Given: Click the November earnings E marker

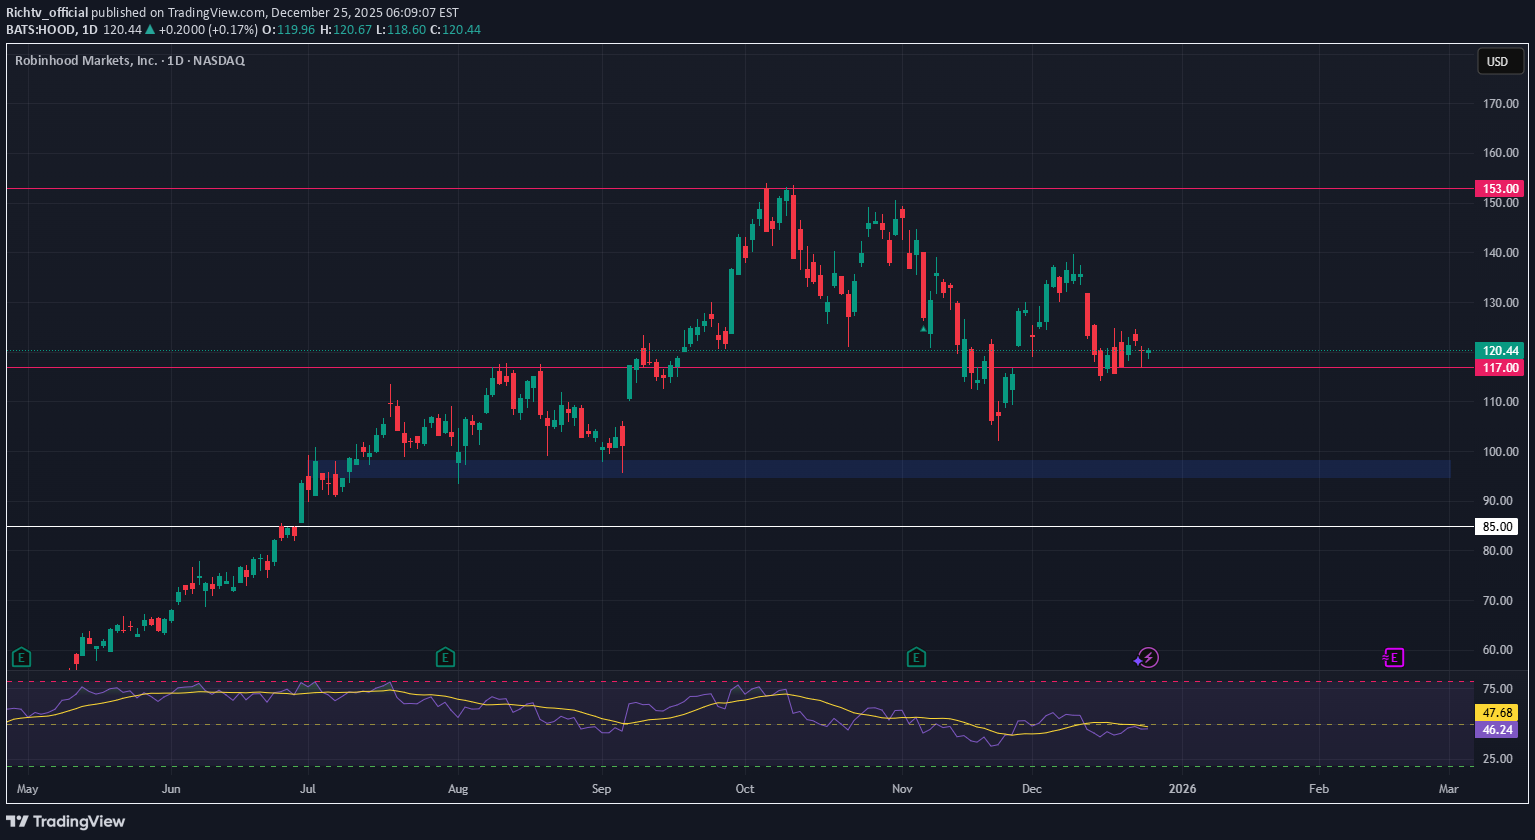Looking at the screenshot, I should point(916,657).
